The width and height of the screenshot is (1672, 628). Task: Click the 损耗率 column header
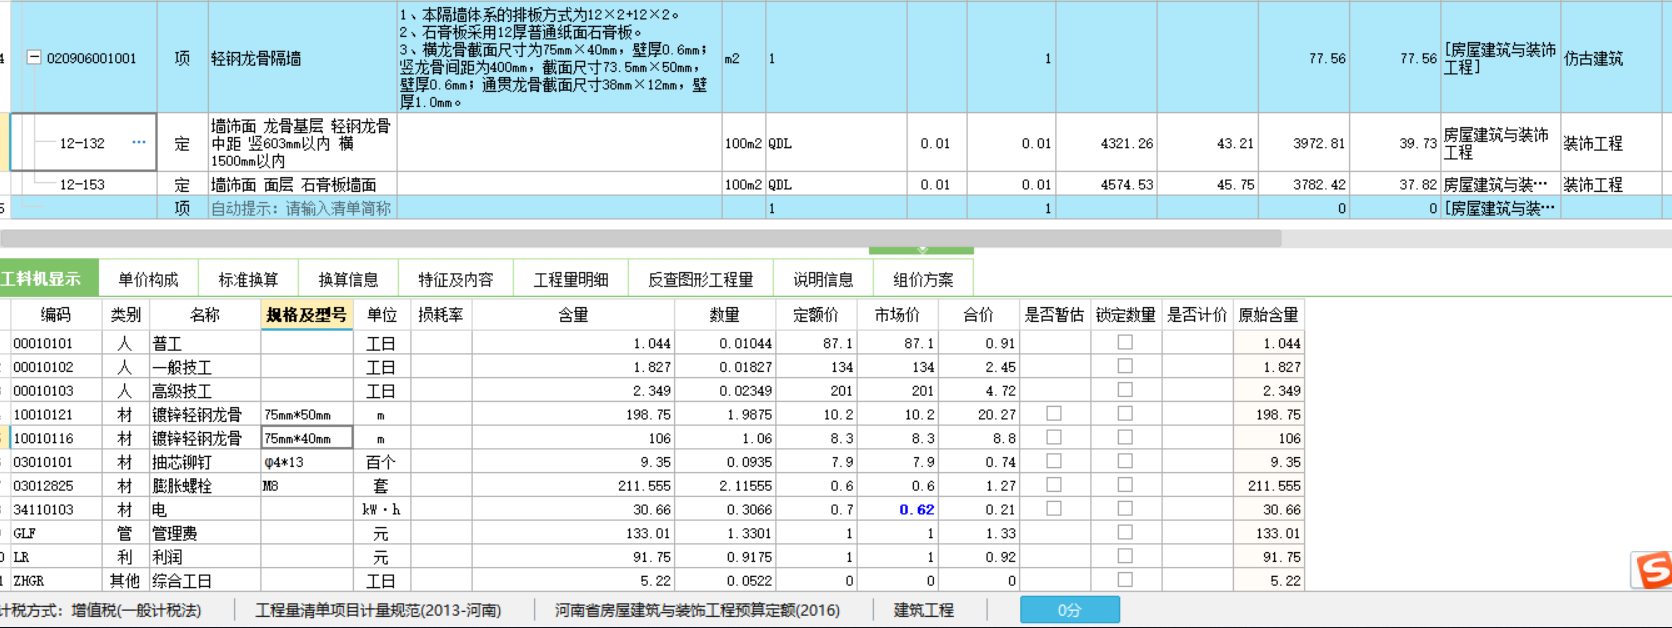(440, 315)
